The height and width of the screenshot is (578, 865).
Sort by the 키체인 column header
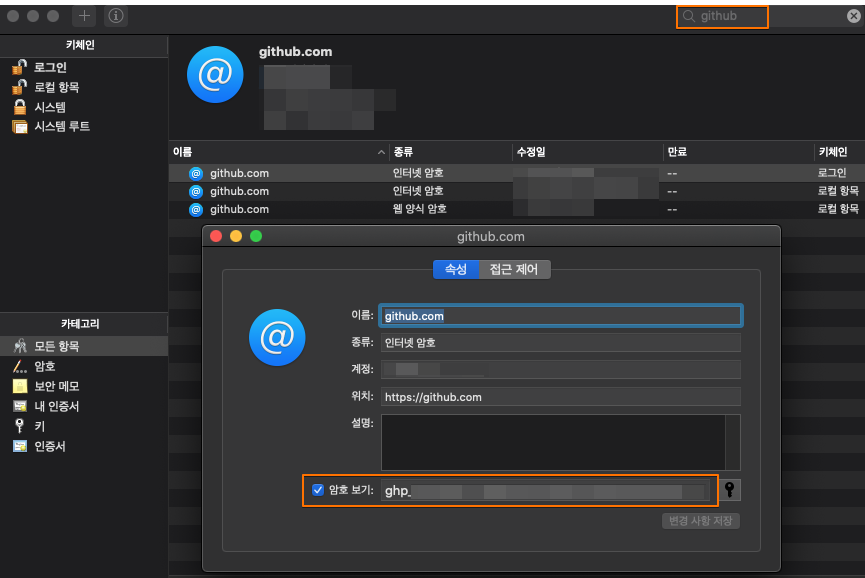(x=839, y=152)
